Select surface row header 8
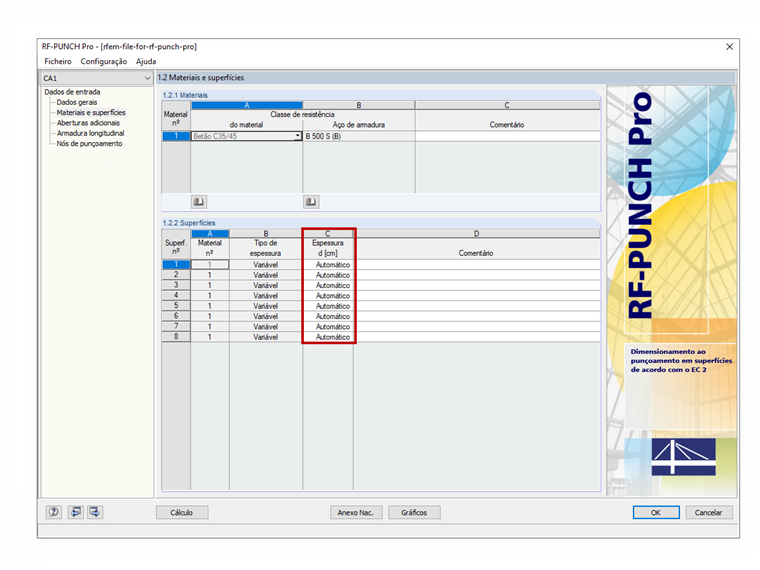Image resolution: width=760 pixels, height=570 pixels. click(176, 337)
